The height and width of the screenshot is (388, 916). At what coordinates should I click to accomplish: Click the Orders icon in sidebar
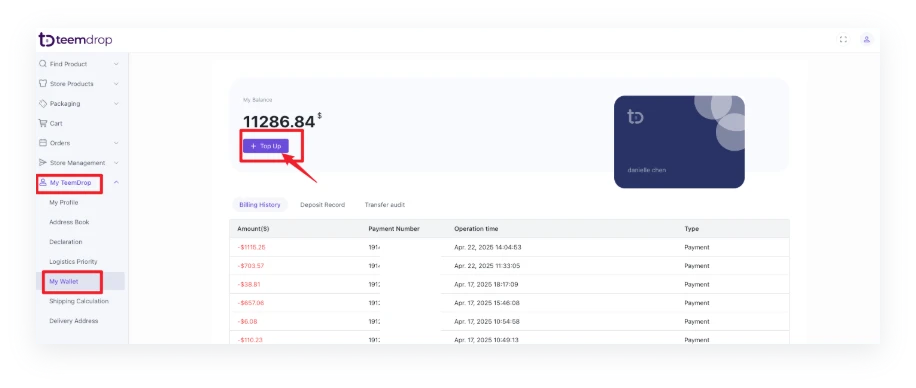(x=42, y=143)
